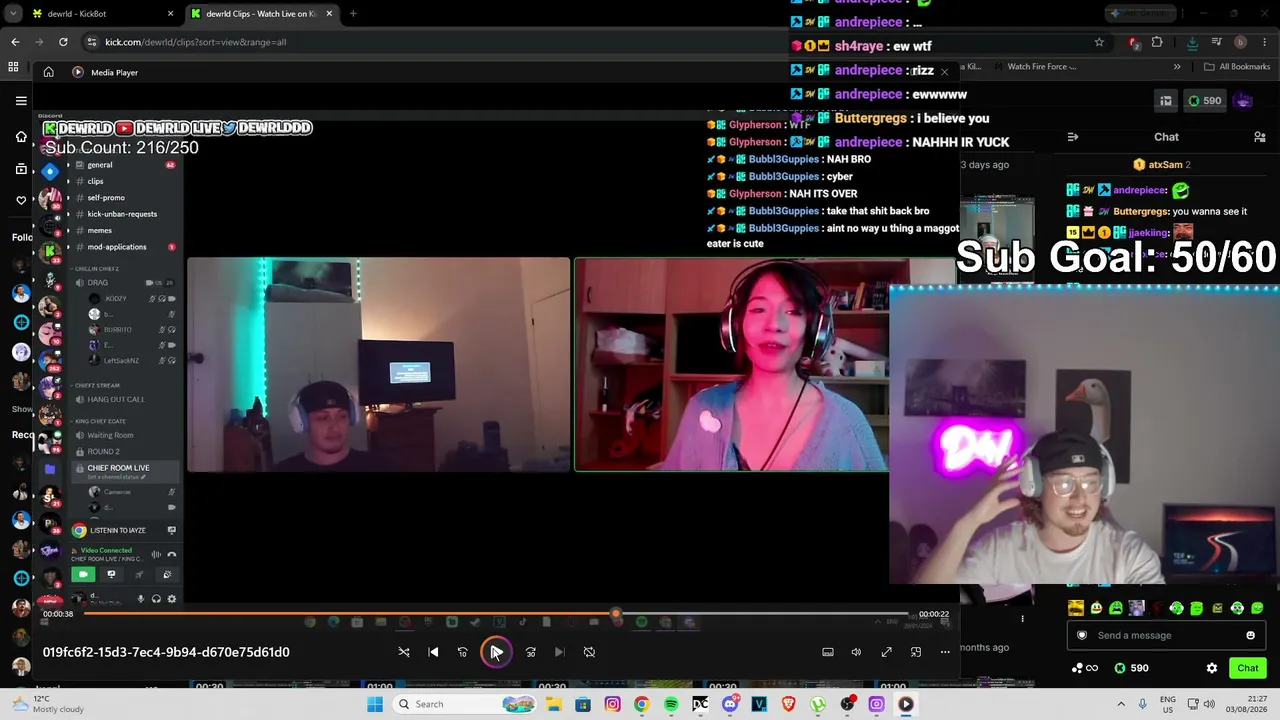Click the Media Player app logo
Image resolution: width=1280 pixels, height=720 pixels.
78,72
